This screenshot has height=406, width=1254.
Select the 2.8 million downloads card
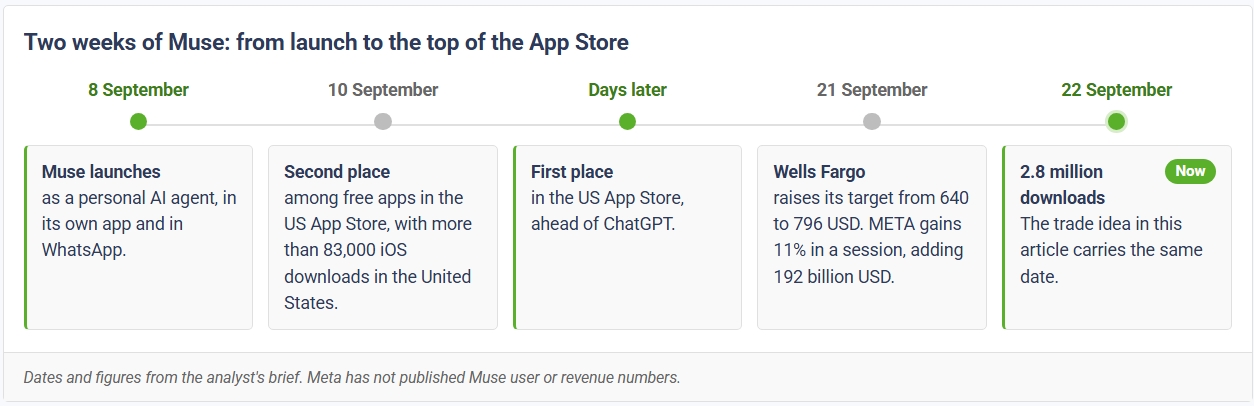(x=1117, y=238)
